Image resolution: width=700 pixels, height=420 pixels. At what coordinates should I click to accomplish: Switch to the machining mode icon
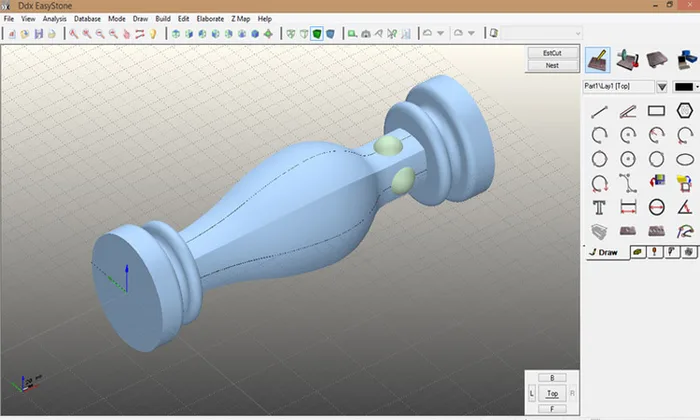[627, 60]
